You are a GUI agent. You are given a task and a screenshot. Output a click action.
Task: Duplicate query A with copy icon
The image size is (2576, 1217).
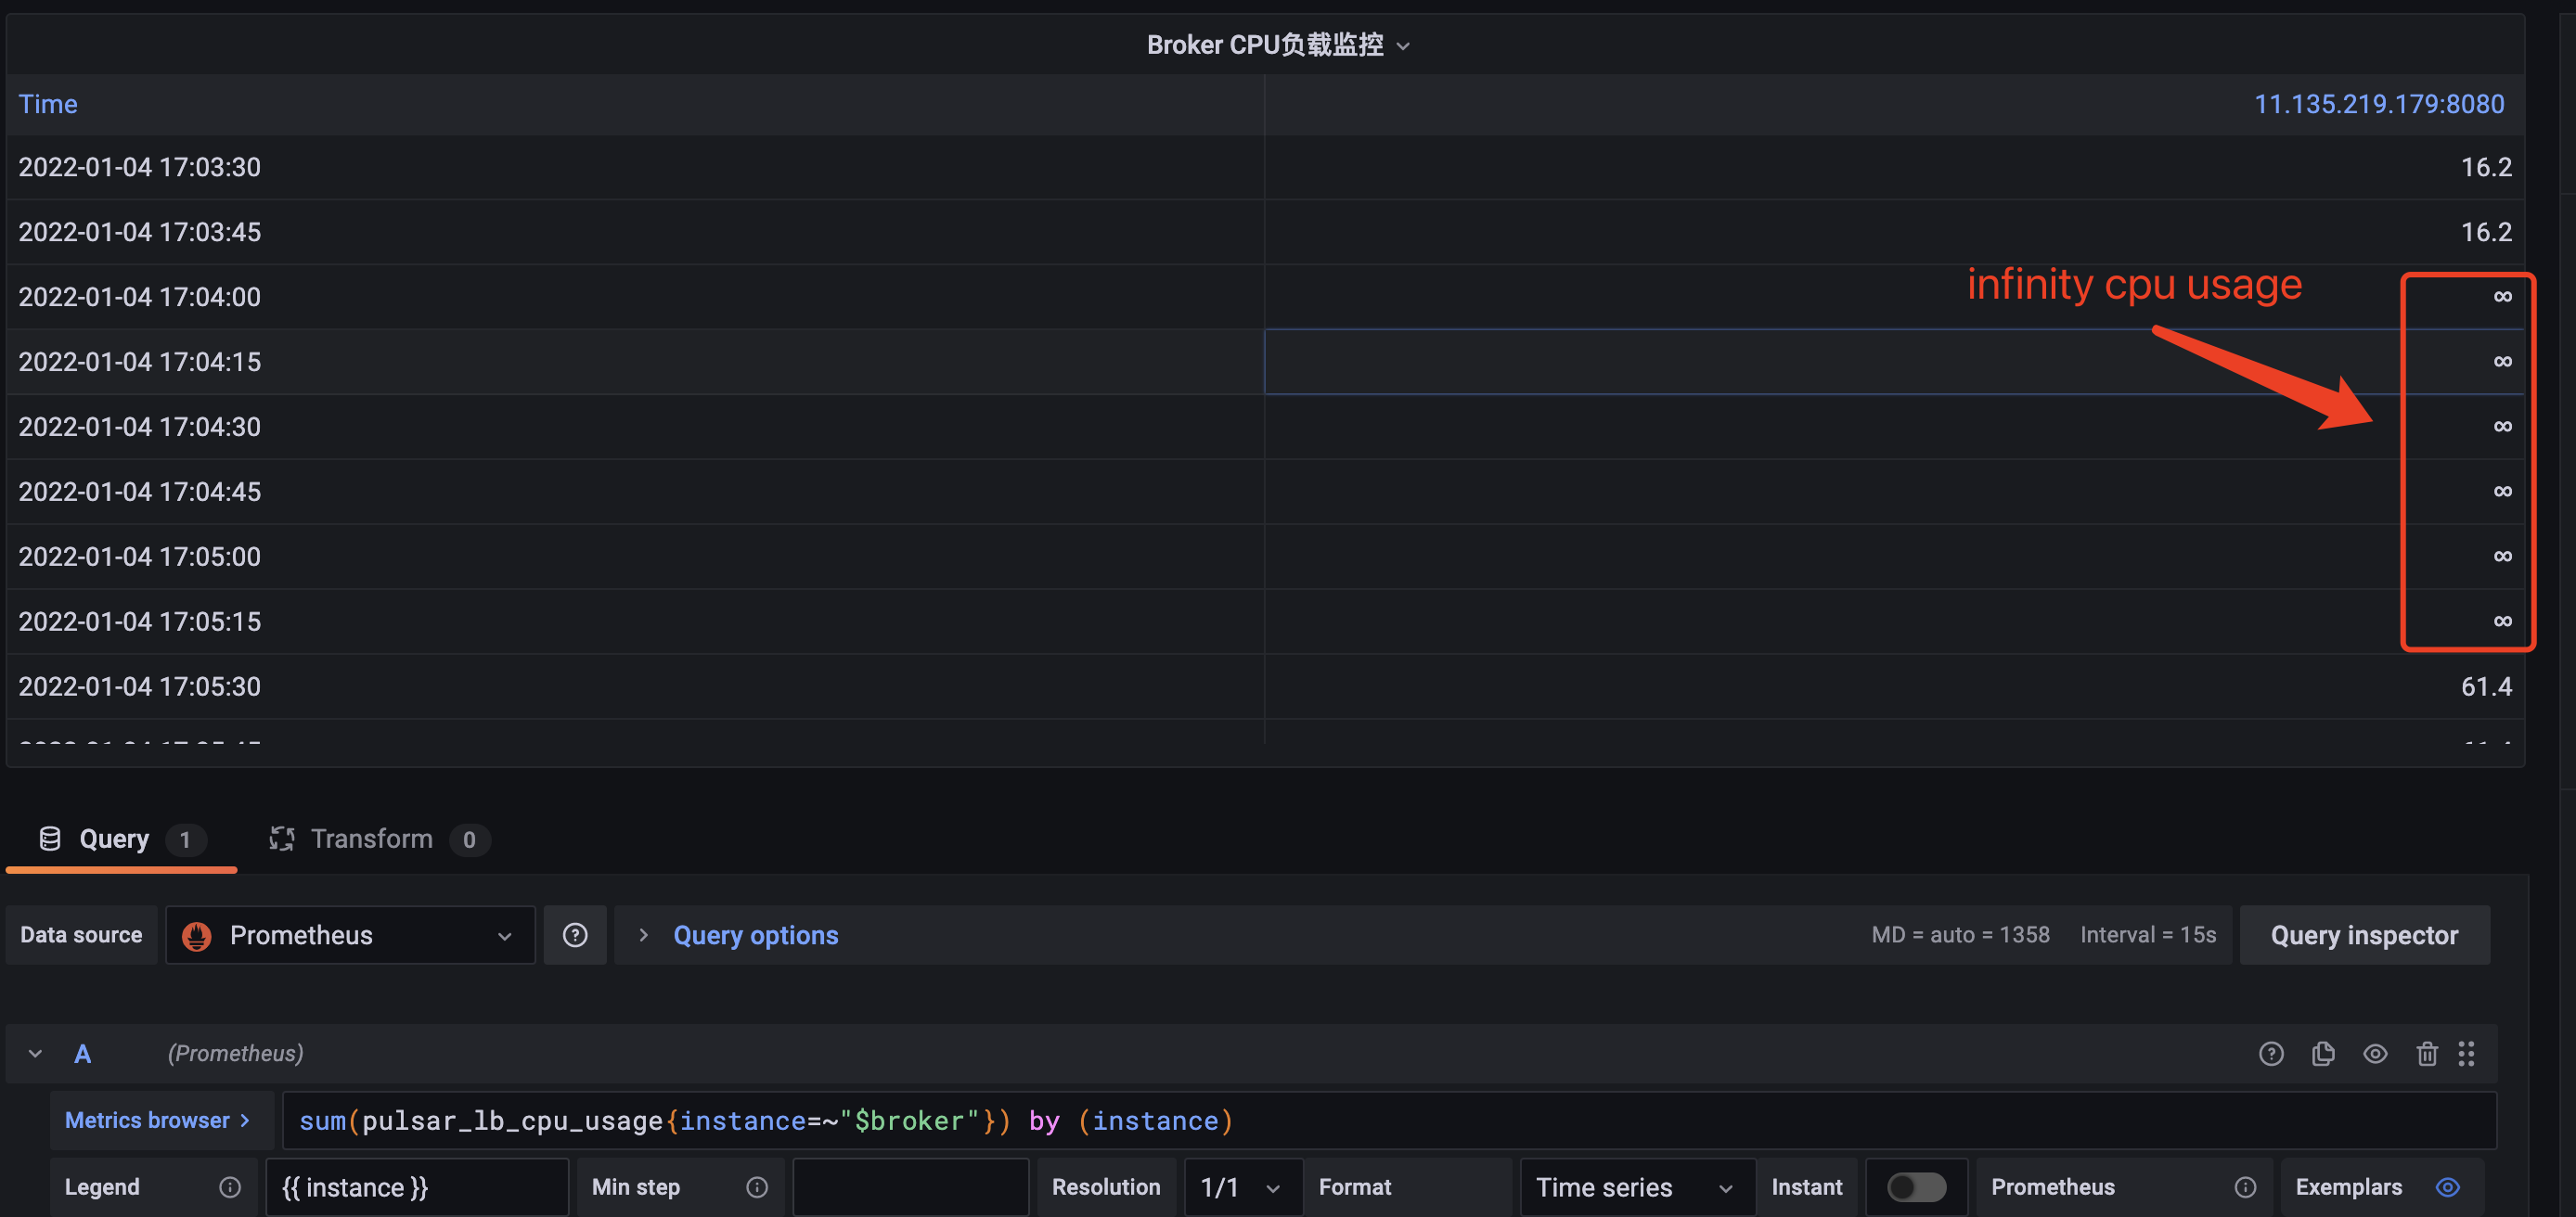(2322, 1053)
